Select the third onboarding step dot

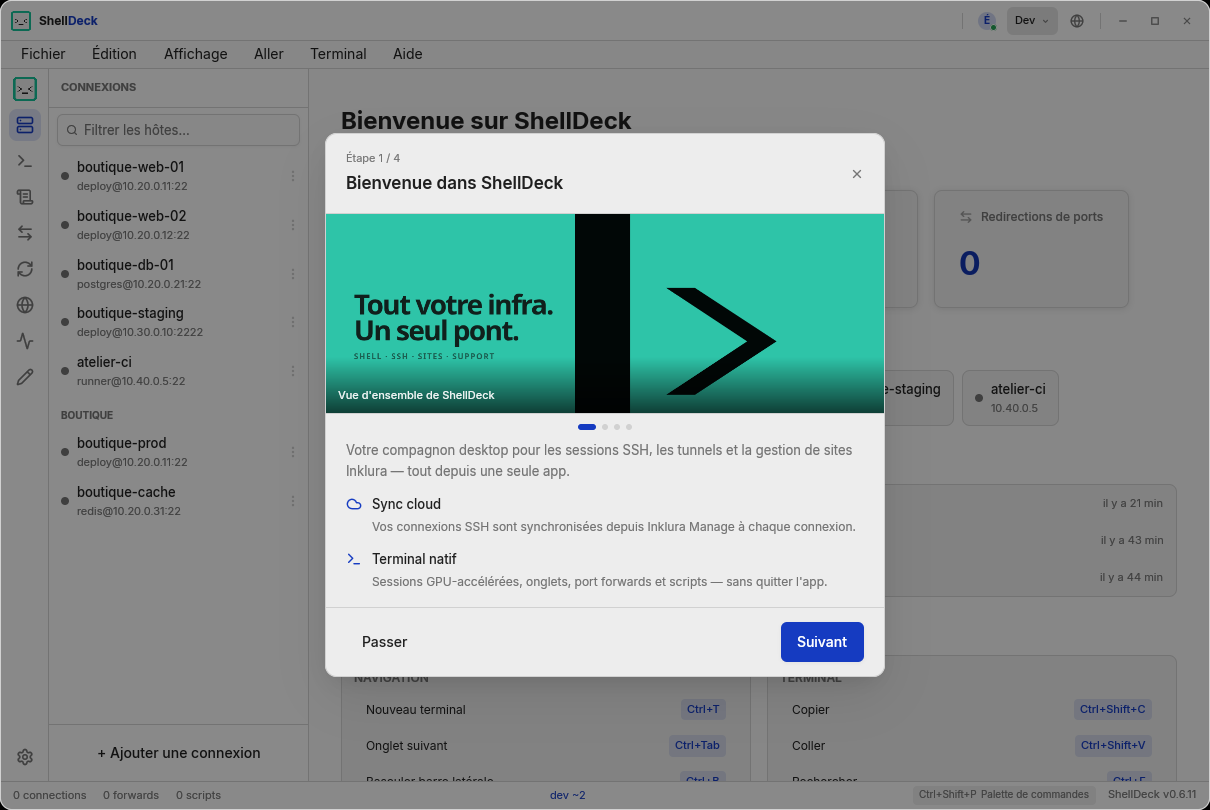point(617,427)
